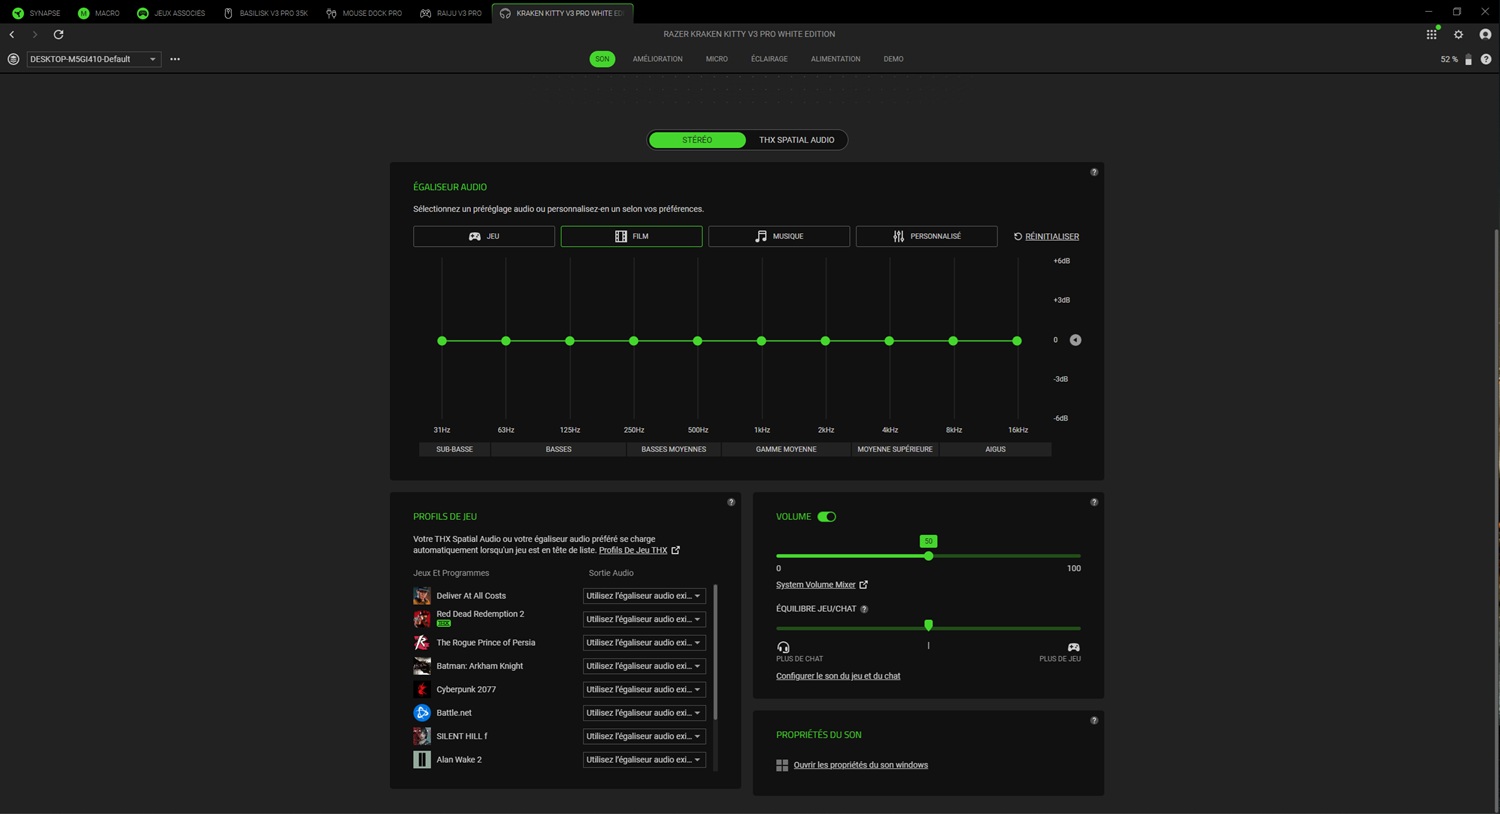
Task: Click the volume slider handle at 50
Action: click(928, 556)
